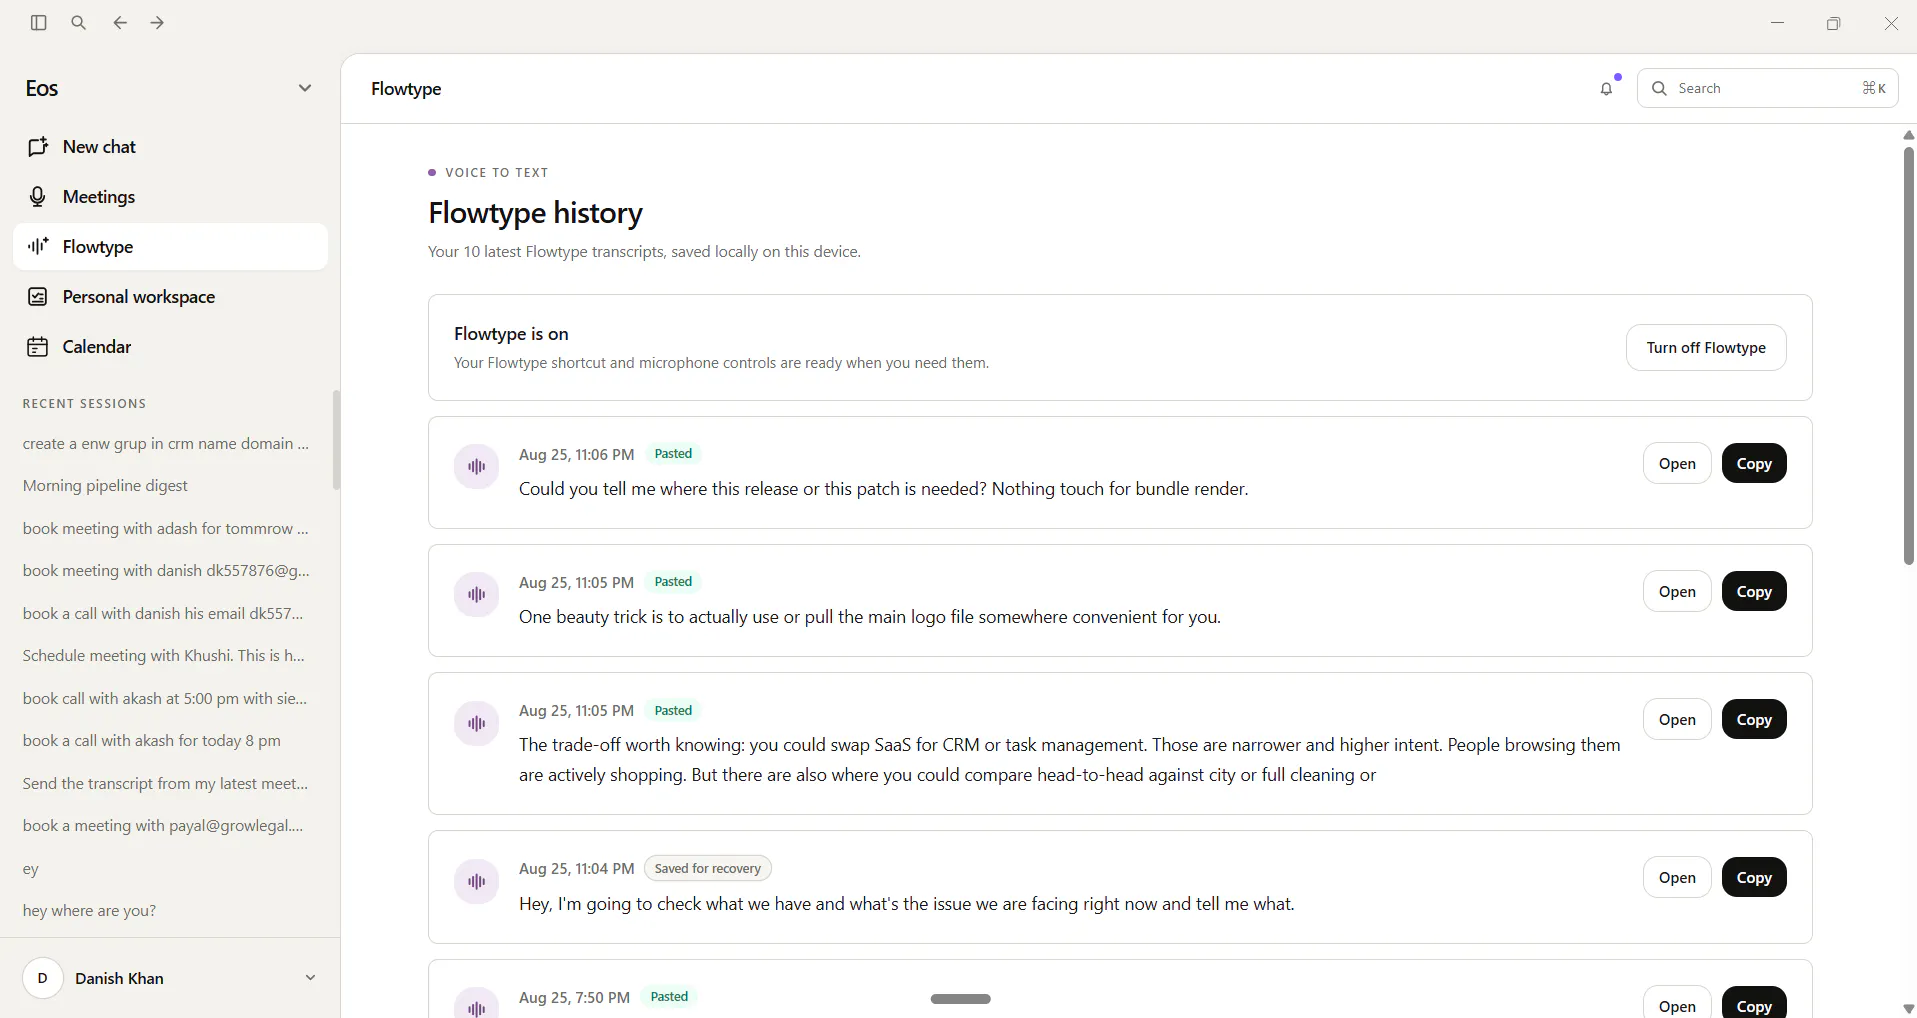Click waveform icon of 'One beauty trick' transcript
This screenshot has height=1018, width=1917.
[x=477, y=595]
